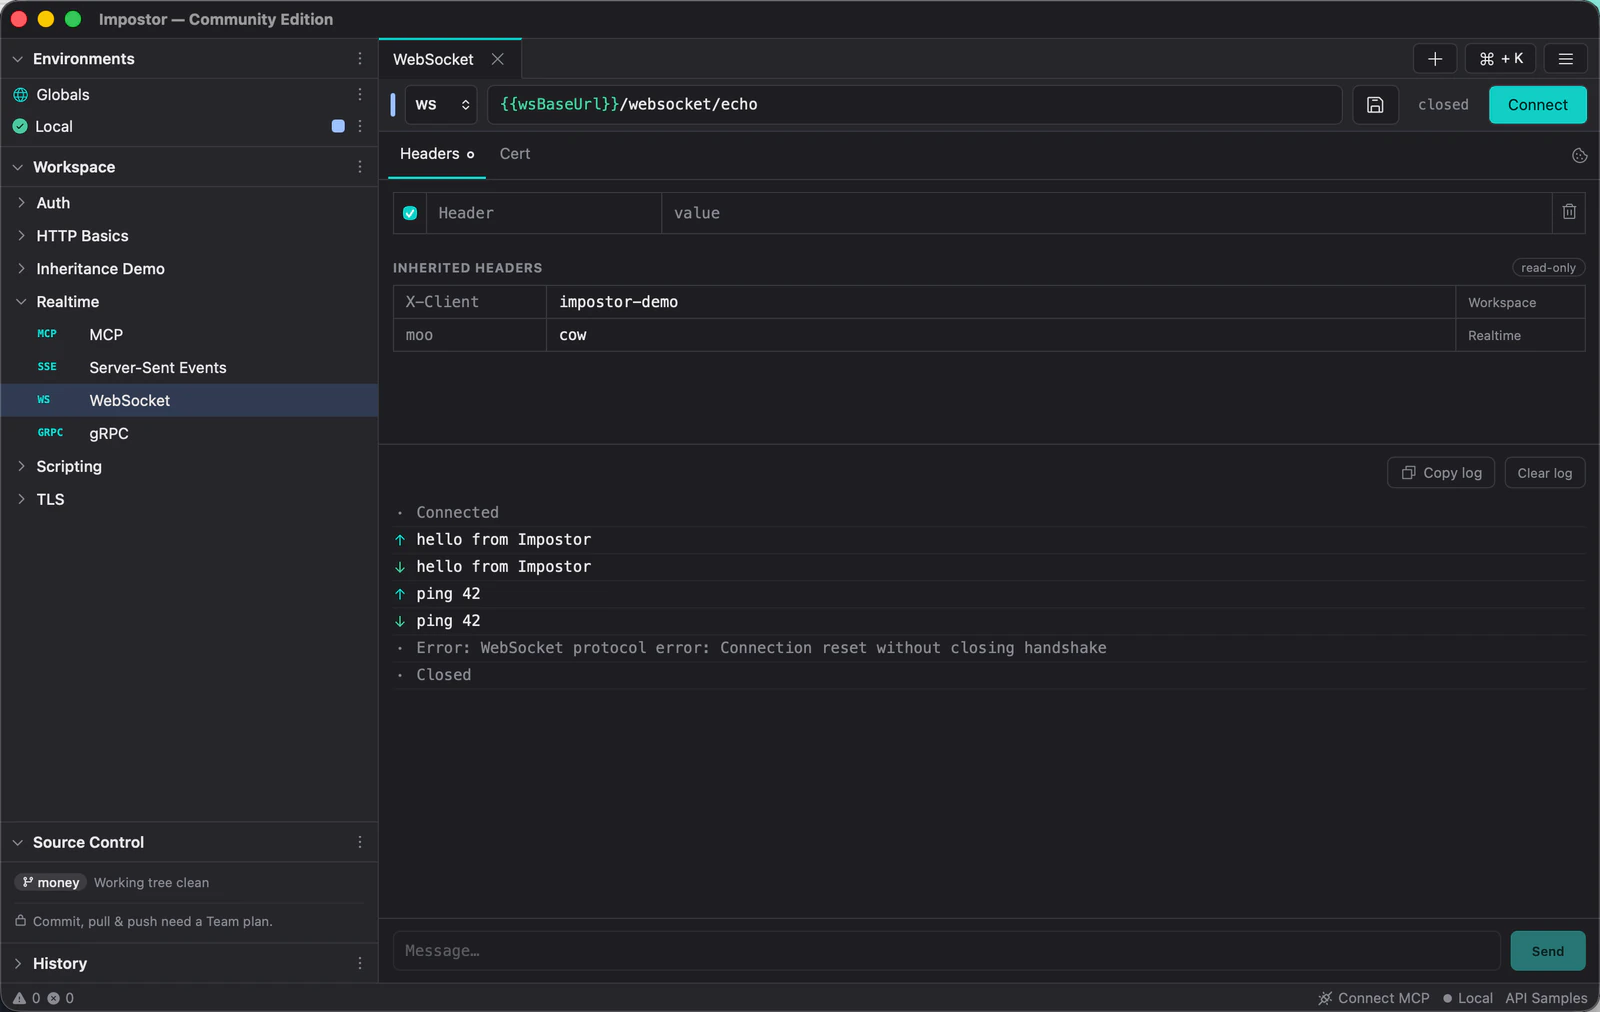This screenshot has width=1600, height=1012.
Task: Open History section options menu
Action: (360, 963)
